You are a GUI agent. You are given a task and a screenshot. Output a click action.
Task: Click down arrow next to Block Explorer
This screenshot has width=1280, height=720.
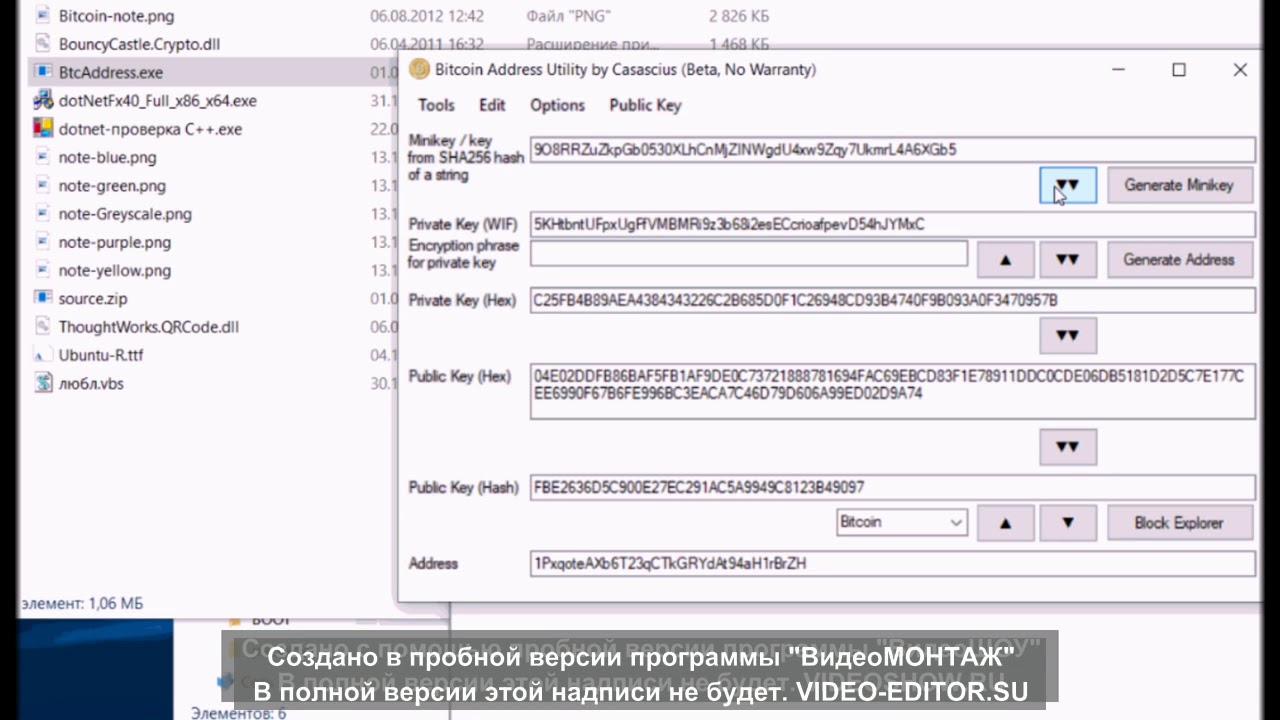(x=1068, y=523)
